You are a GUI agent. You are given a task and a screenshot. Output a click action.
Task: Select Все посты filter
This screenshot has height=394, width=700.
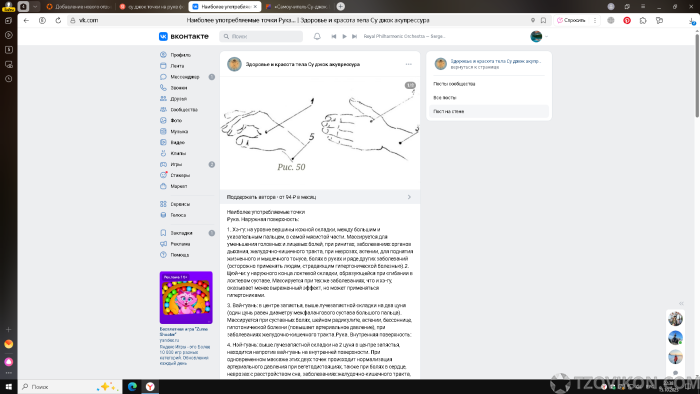[445, 97]
